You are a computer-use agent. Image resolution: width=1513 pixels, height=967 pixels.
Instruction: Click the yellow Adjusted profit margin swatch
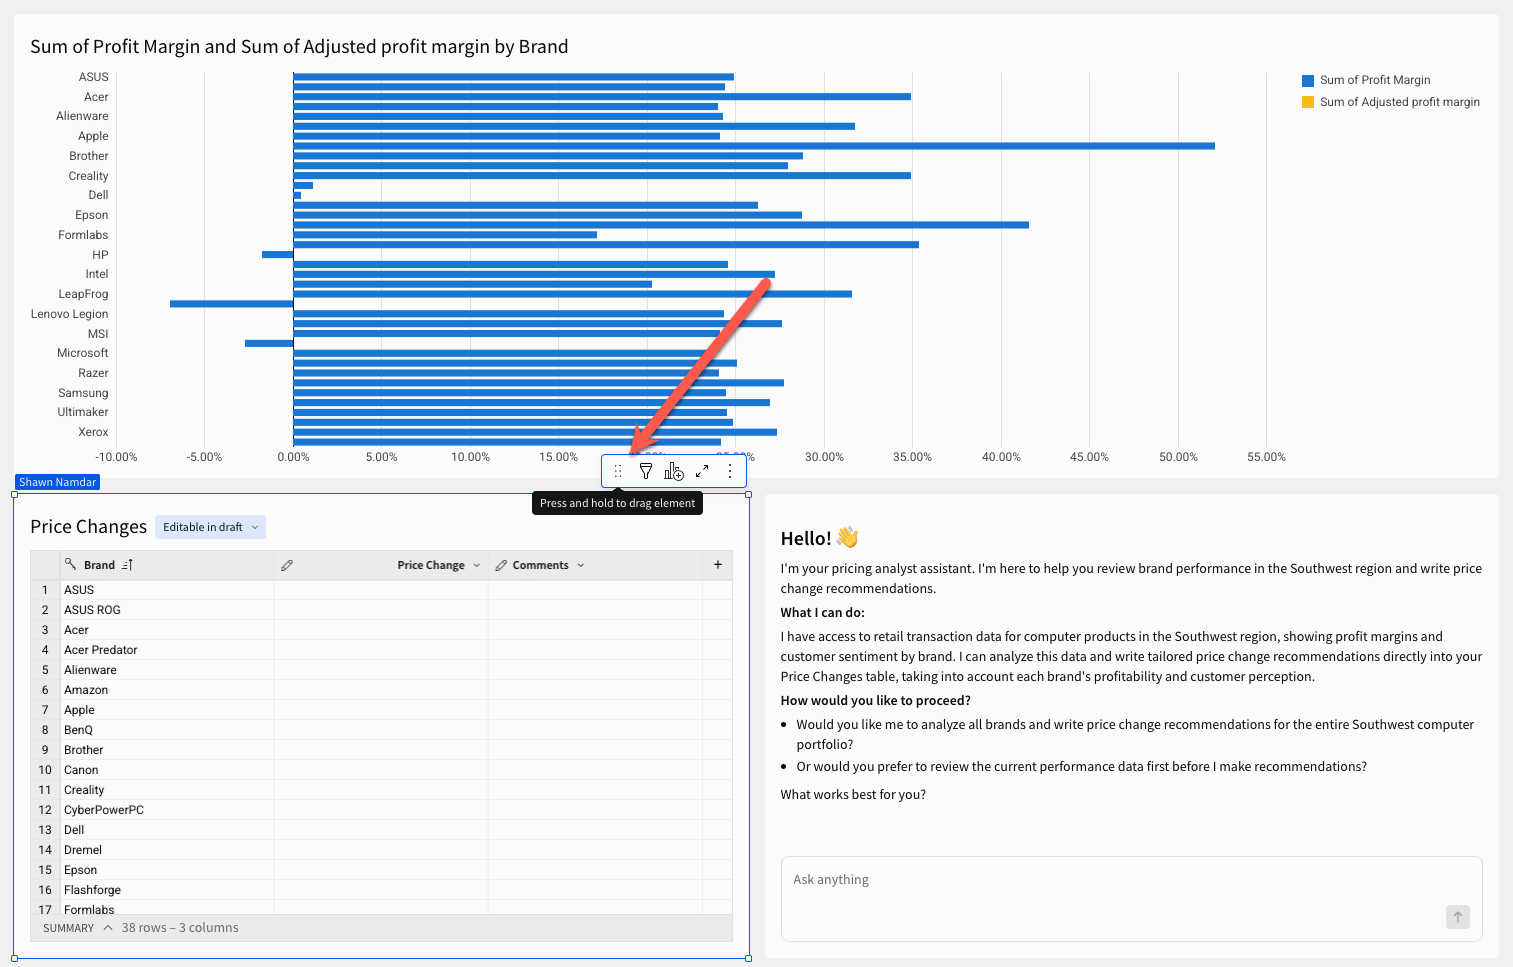1308,102
